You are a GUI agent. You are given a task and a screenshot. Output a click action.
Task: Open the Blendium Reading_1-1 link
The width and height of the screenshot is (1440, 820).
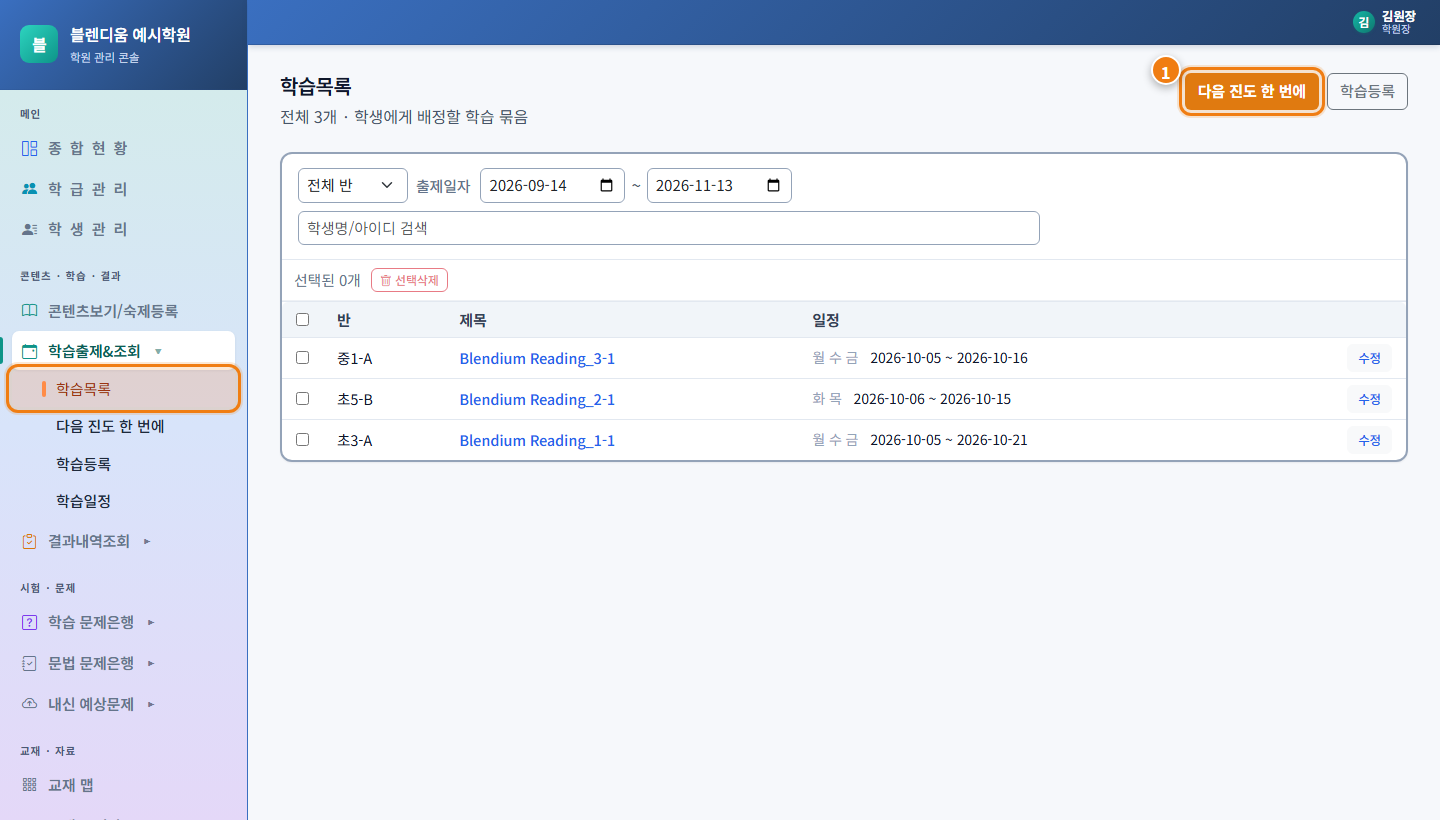pyautogui.click(x=537, y=440)
